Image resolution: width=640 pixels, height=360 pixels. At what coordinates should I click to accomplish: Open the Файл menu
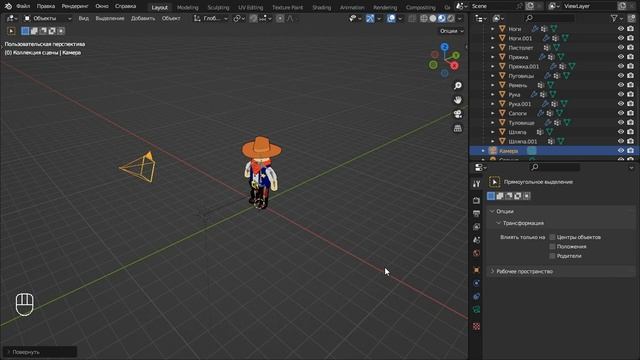coord(23,6)
